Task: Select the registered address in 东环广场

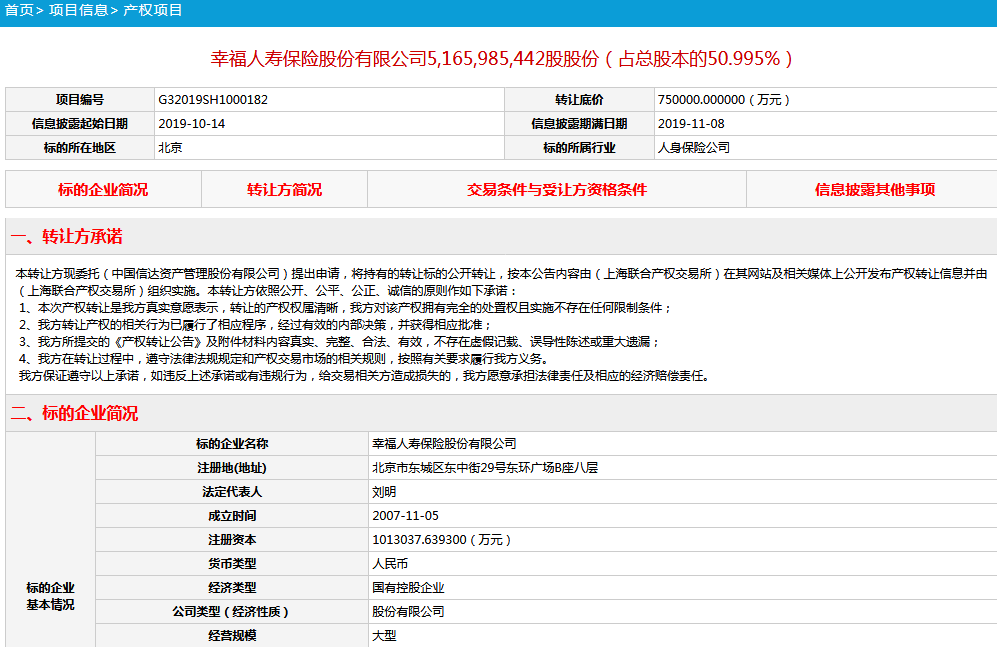Action: (x=484, y=468)
